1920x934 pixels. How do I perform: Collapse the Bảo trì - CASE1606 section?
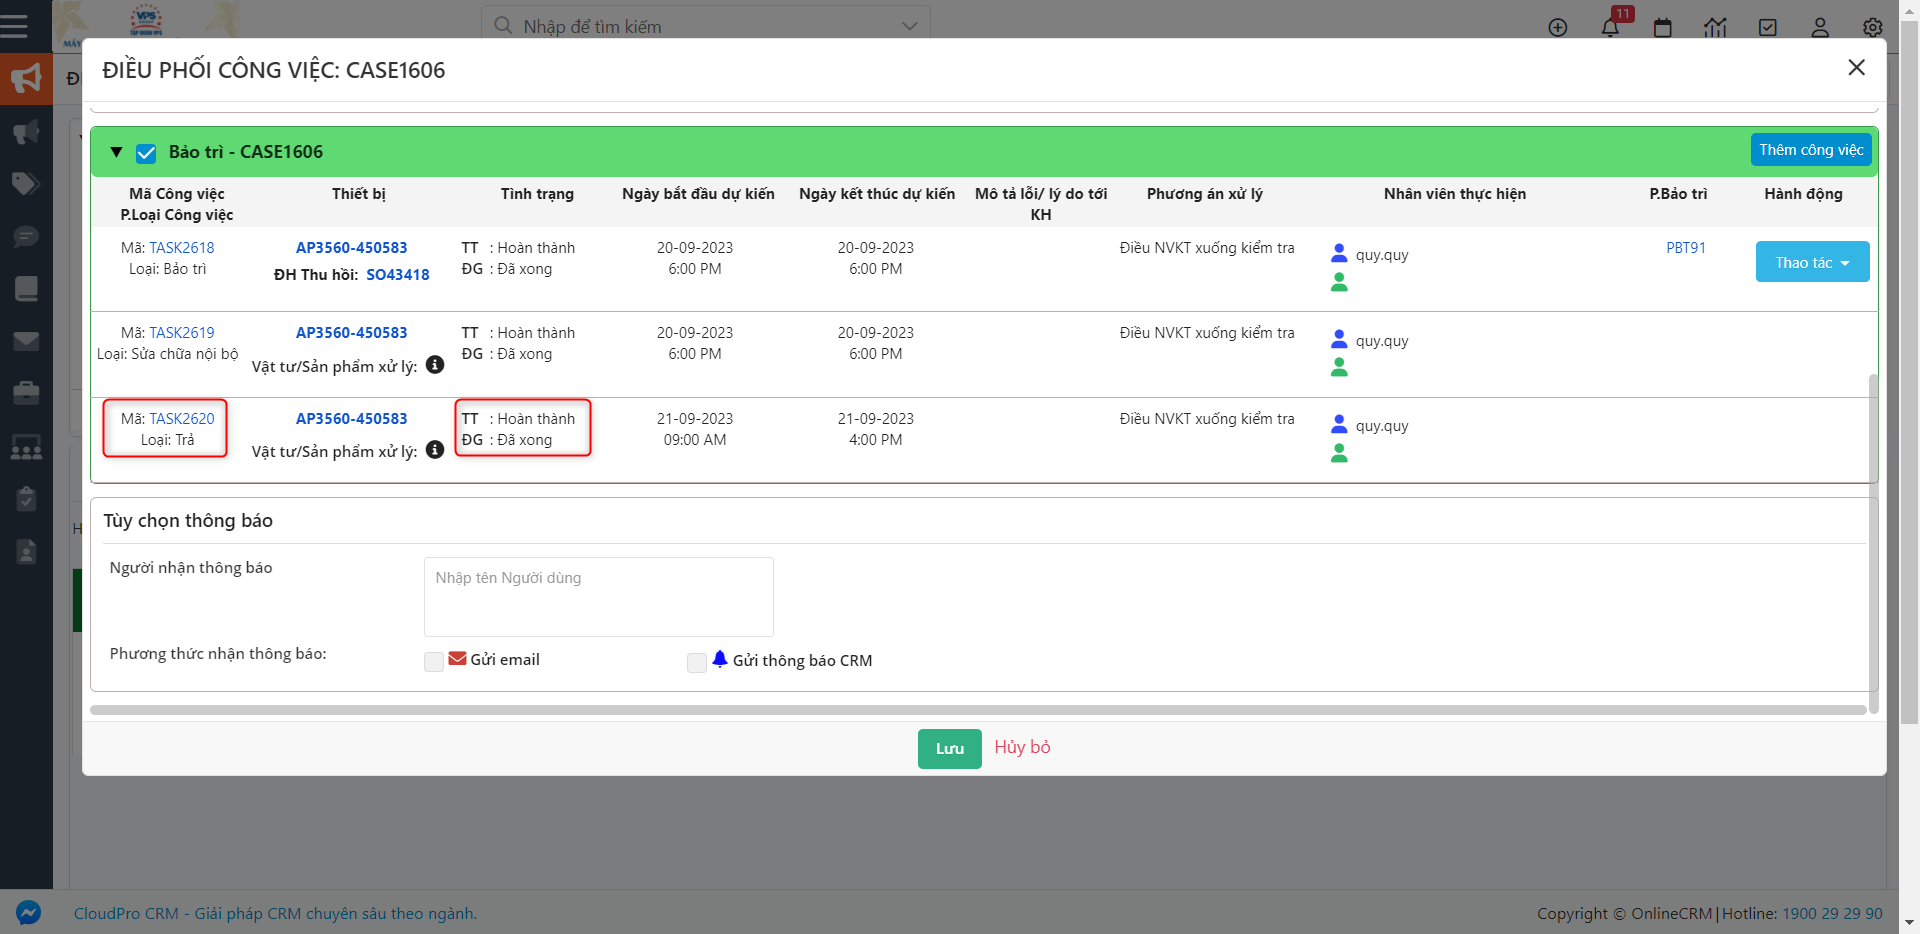(116, 152)
